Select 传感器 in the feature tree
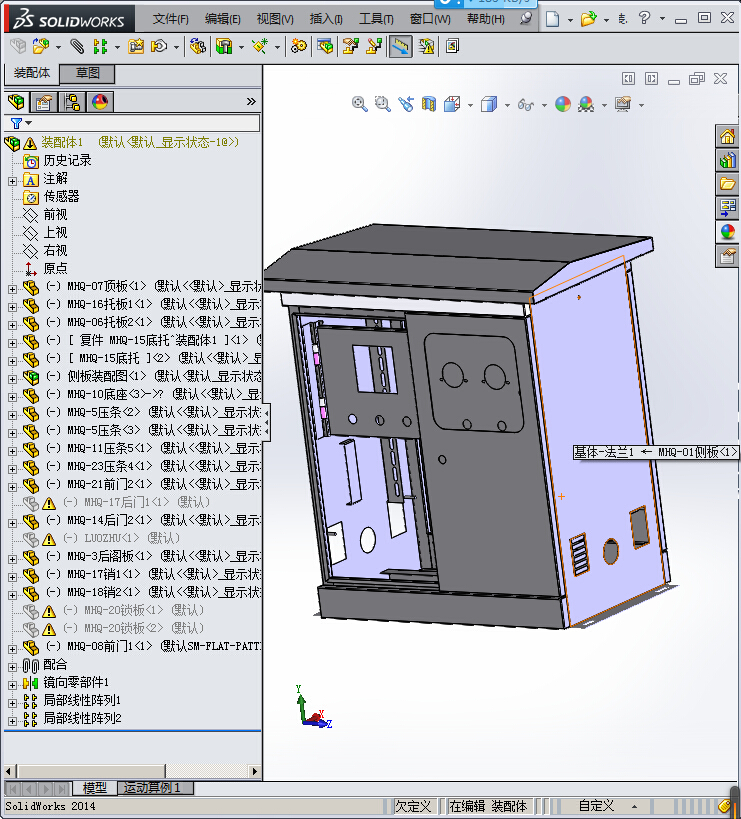Viewport: 741px width, 819px height. point(61,196)
